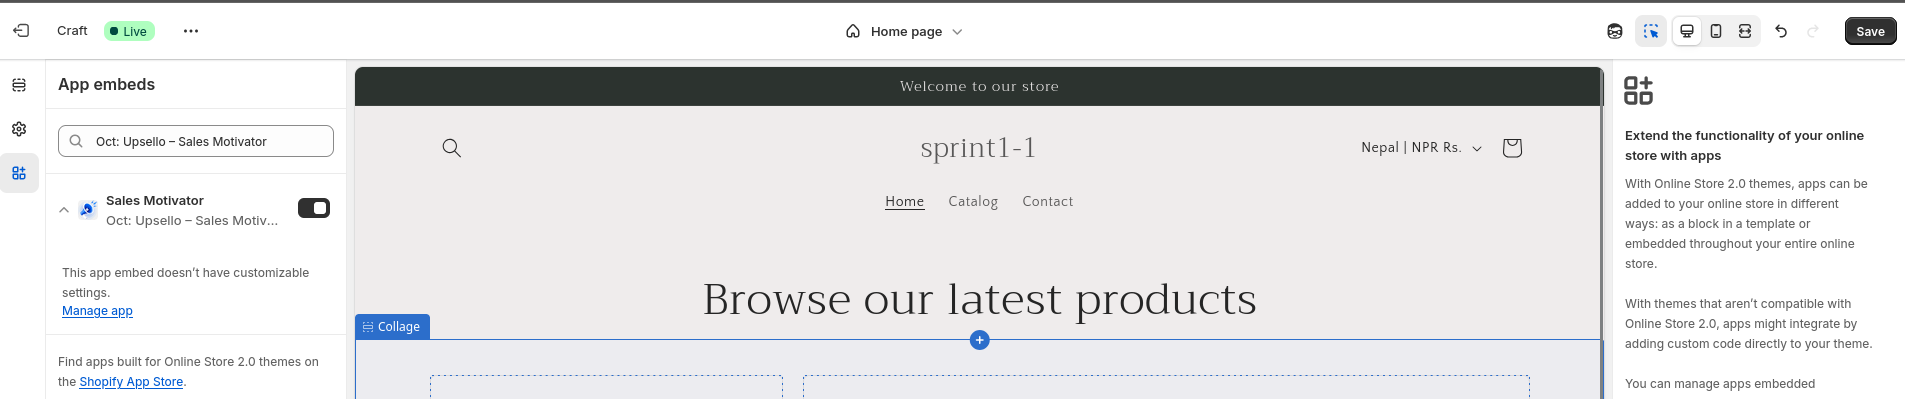This screenshot has width=1905, height=399.
Task: Click the Live status badge
Action: tap(129, 31)
